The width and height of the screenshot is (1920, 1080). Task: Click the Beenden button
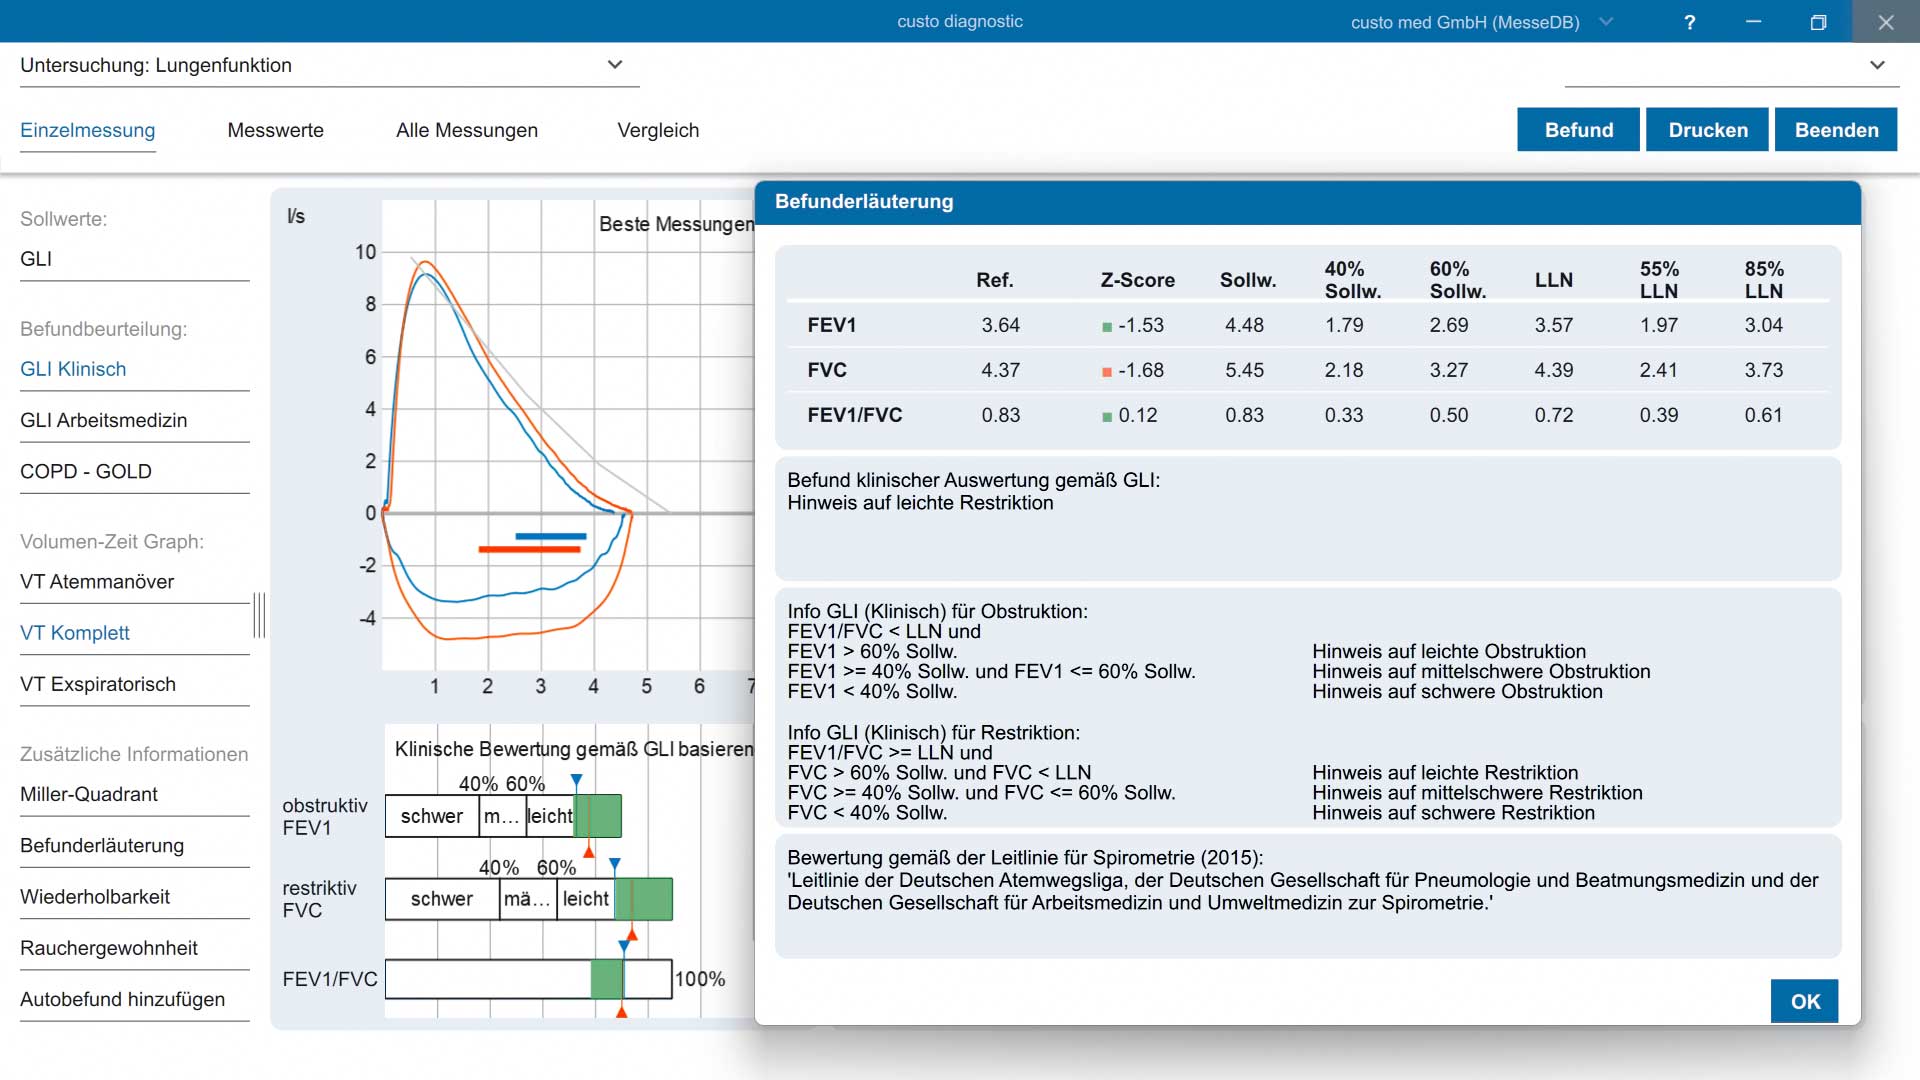pos(1836,130)
